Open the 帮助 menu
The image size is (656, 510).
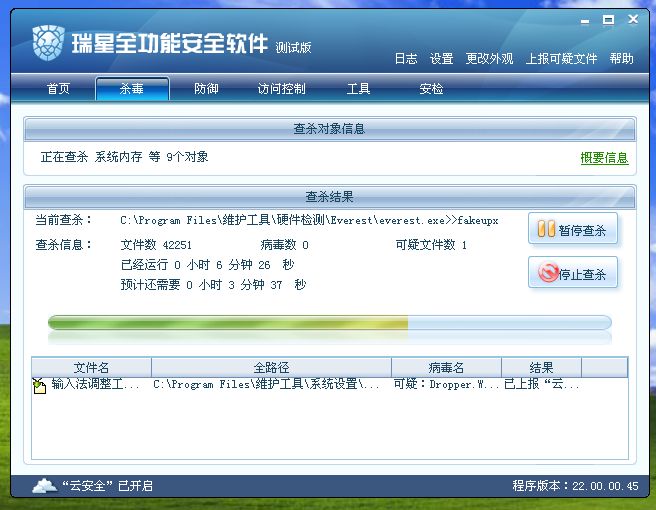click(622, 59)
